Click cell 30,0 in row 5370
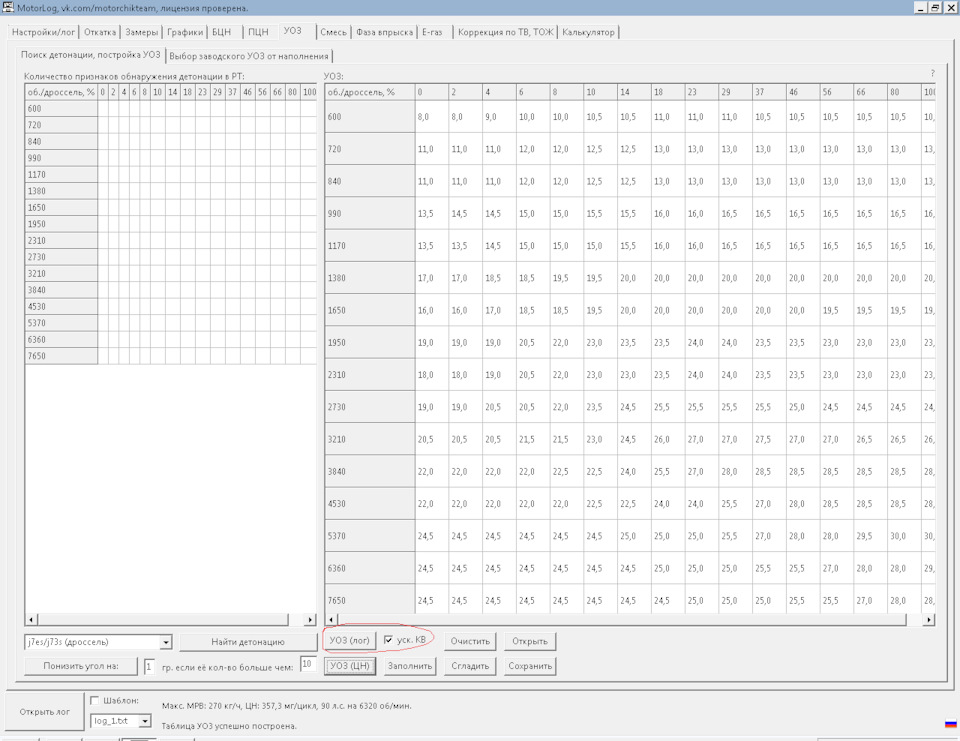This screenshot has height=741, width=960. point(904,536)
